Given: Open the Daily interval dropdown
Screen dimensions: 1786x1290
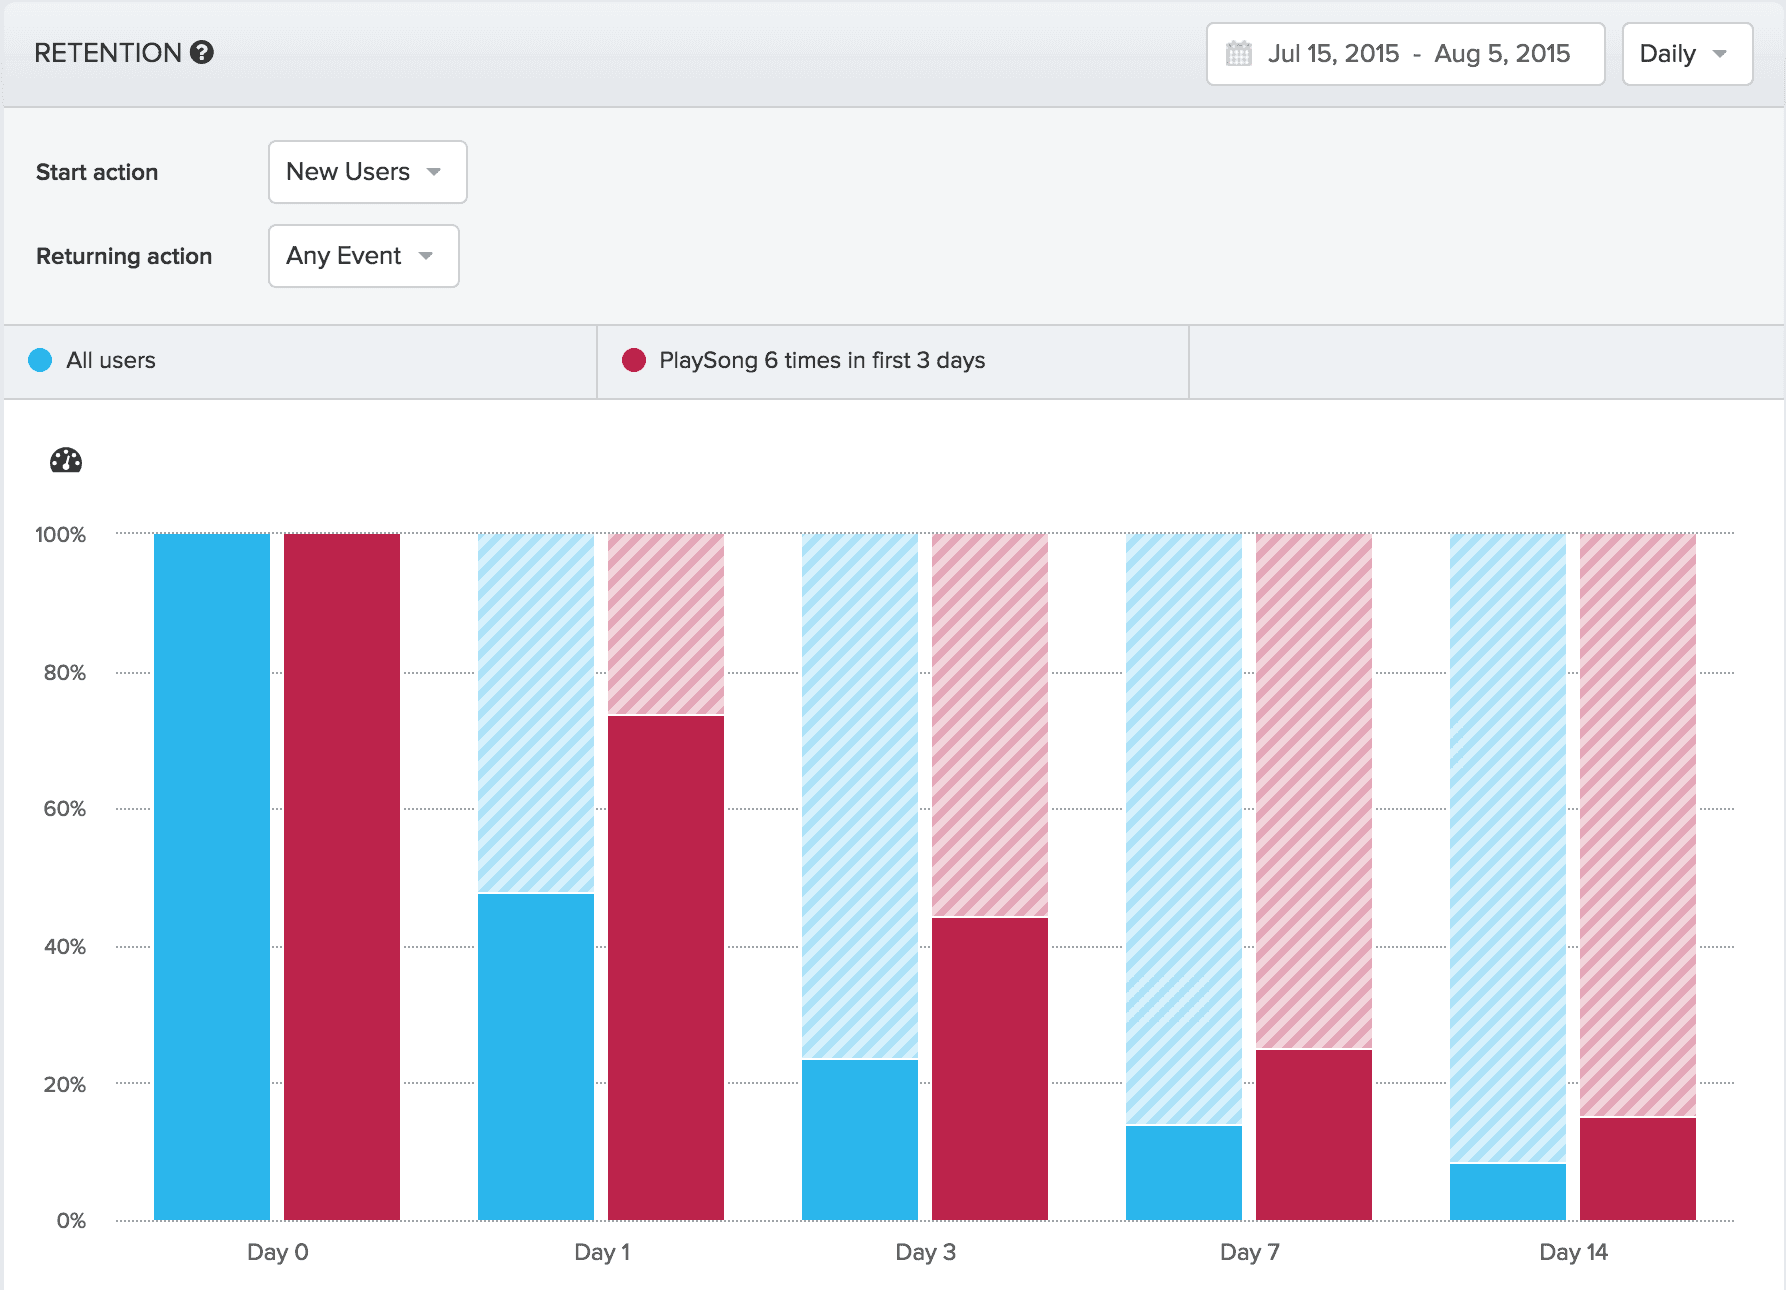Looking at the screenshot, I should pos(1686,54).
